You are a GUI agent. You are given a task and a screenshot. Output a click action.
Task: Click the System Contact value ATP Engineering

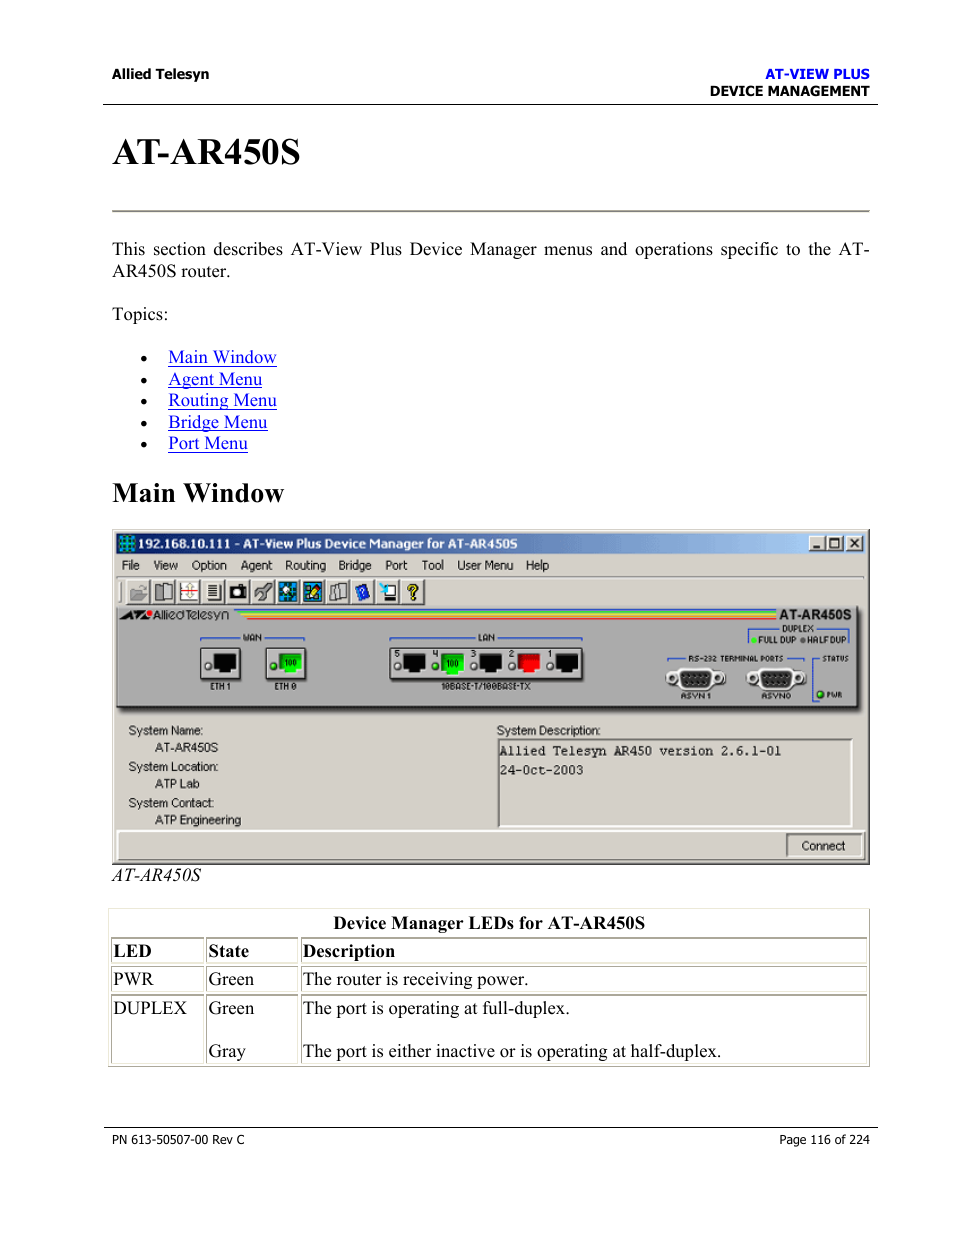[x=198, y=820]
